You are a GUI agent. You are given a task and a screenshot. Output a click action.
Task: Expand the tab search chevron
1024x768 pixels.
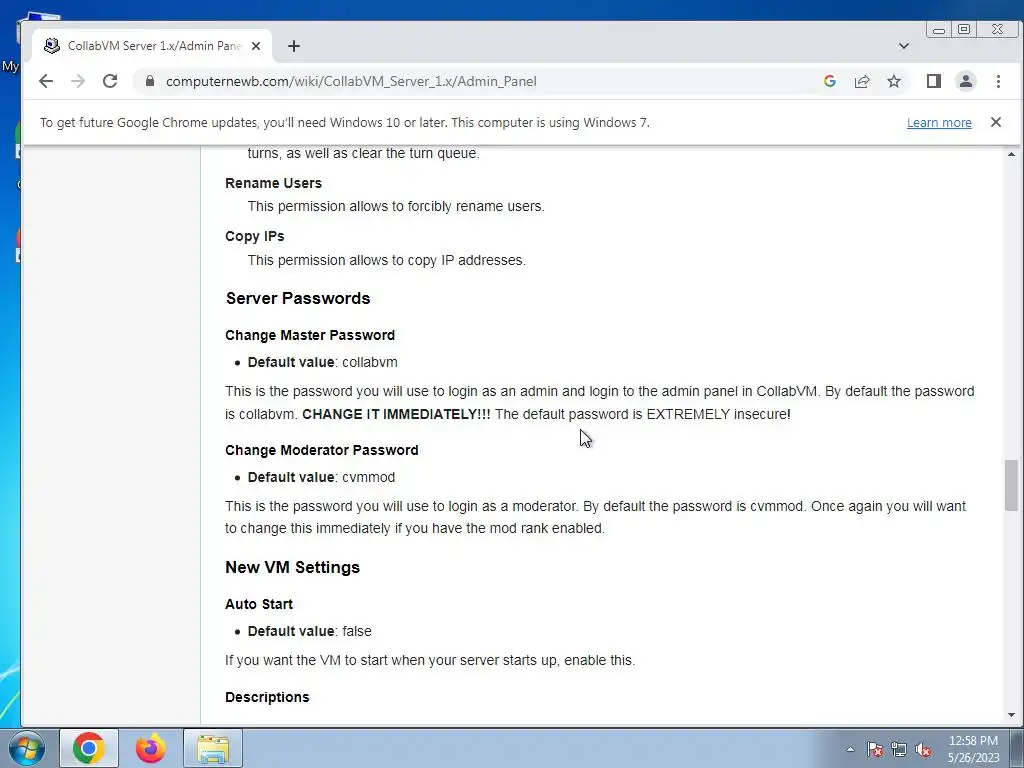903,46
